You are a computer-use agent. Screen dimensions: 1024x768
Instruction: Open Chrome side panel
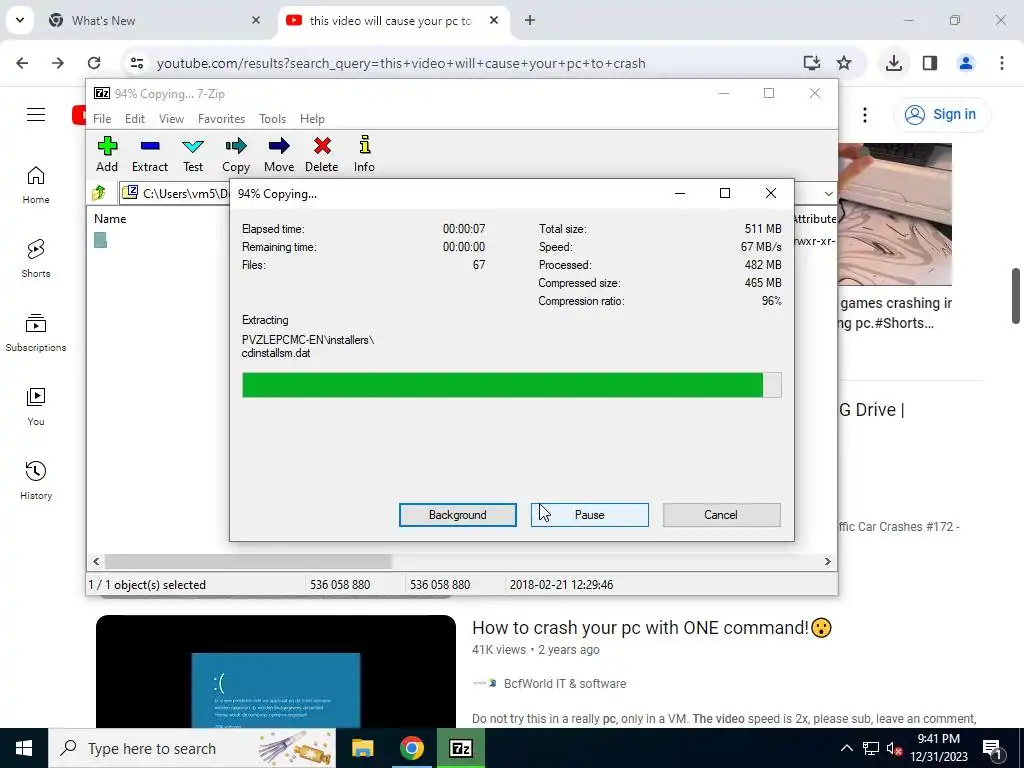point(930,63)
